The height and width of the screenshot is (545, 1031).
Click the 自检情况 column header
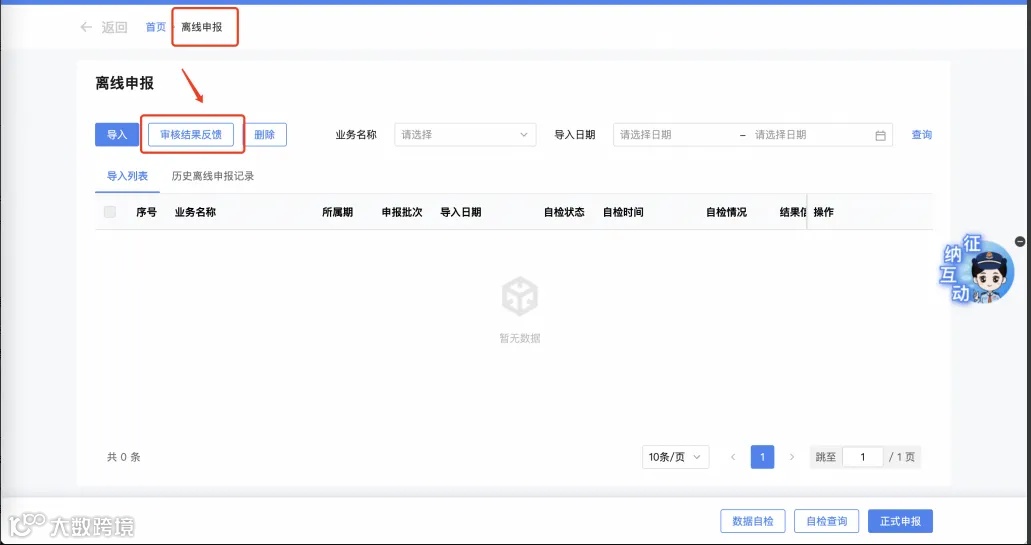tap(727, 212)
